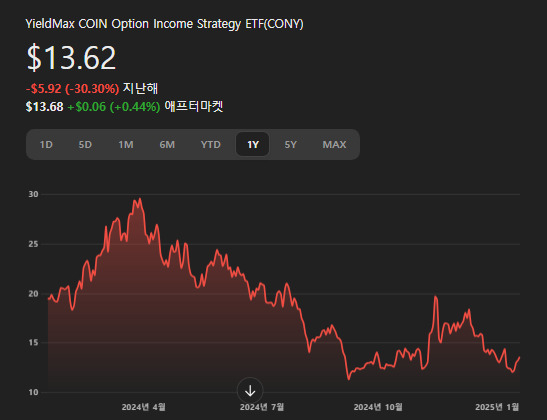Show the MAX range chart
The image size is (547, 420).
pyautogui.click(x=334, y=144)
